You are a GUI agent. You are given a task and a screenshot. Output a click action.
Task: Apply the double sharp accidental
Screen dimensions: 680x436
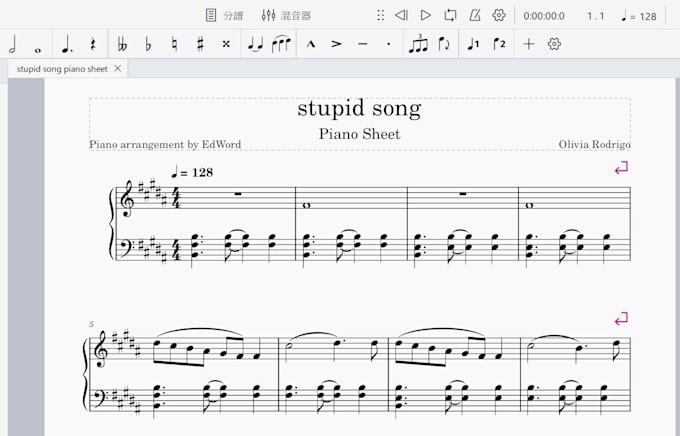coord(226,44)
